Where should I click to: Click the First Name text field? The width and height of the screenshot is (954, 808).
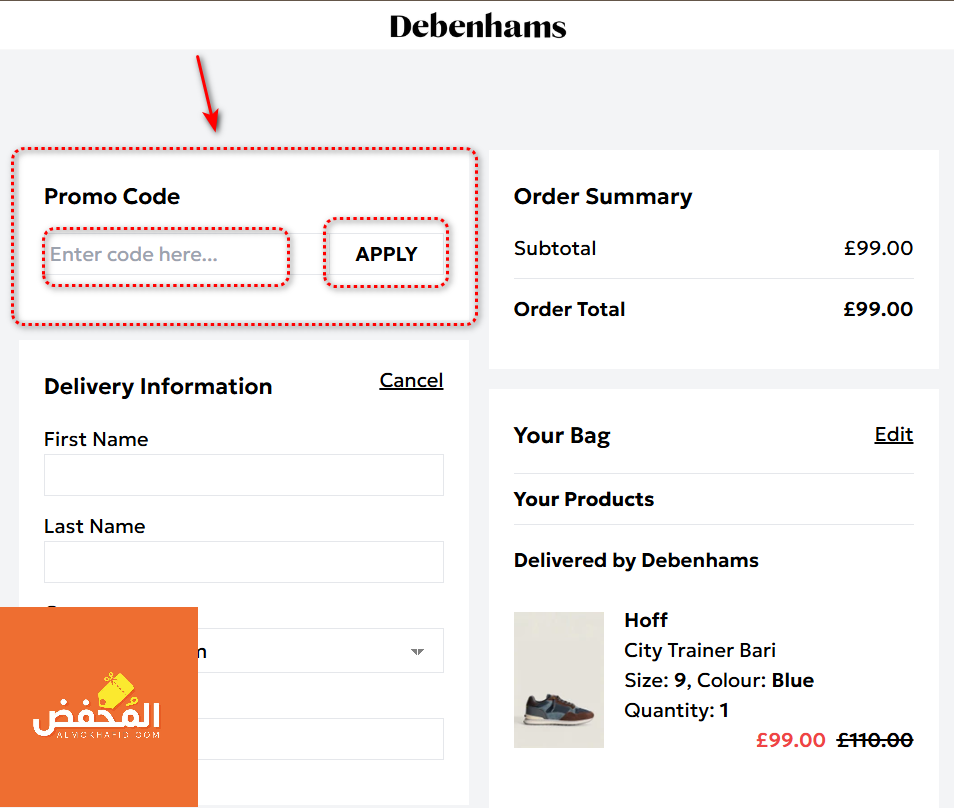244,475
